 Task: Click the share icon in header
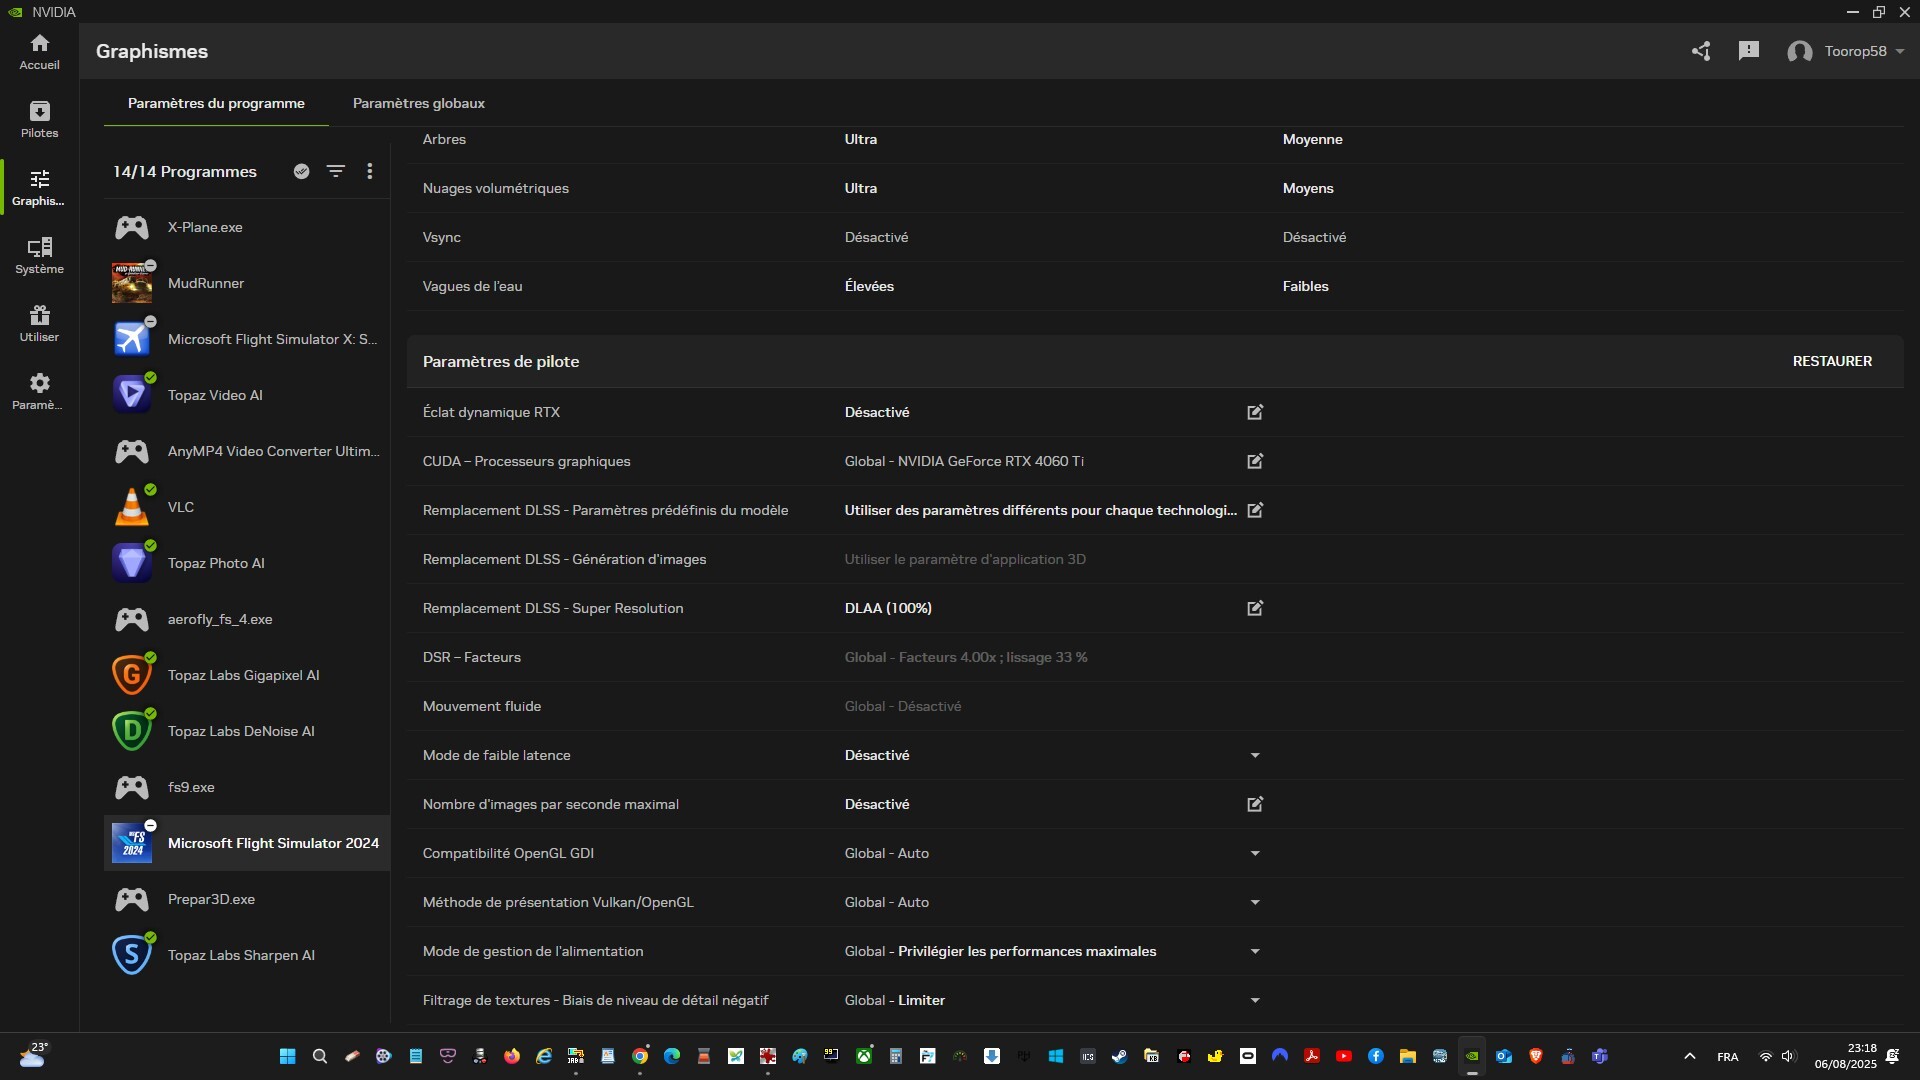tap(1701, 51)
